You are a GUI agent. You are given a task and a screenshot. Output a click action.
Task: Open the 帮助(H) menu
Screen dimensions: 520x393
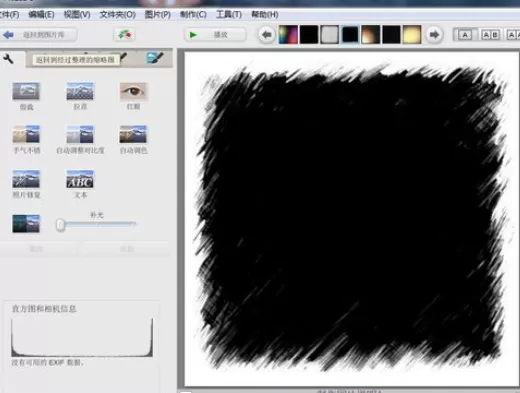point(265,15)
